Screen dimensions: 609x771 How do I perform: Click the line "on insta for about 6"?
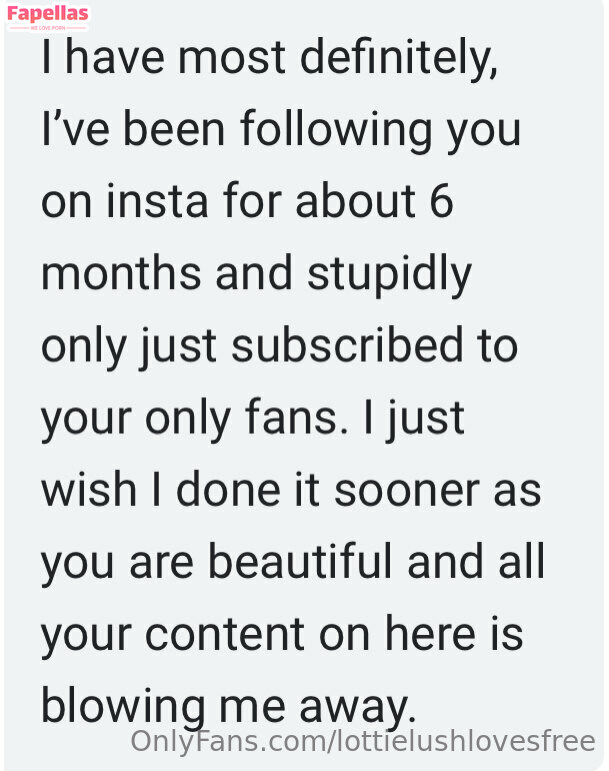click(x=248, y=201)
